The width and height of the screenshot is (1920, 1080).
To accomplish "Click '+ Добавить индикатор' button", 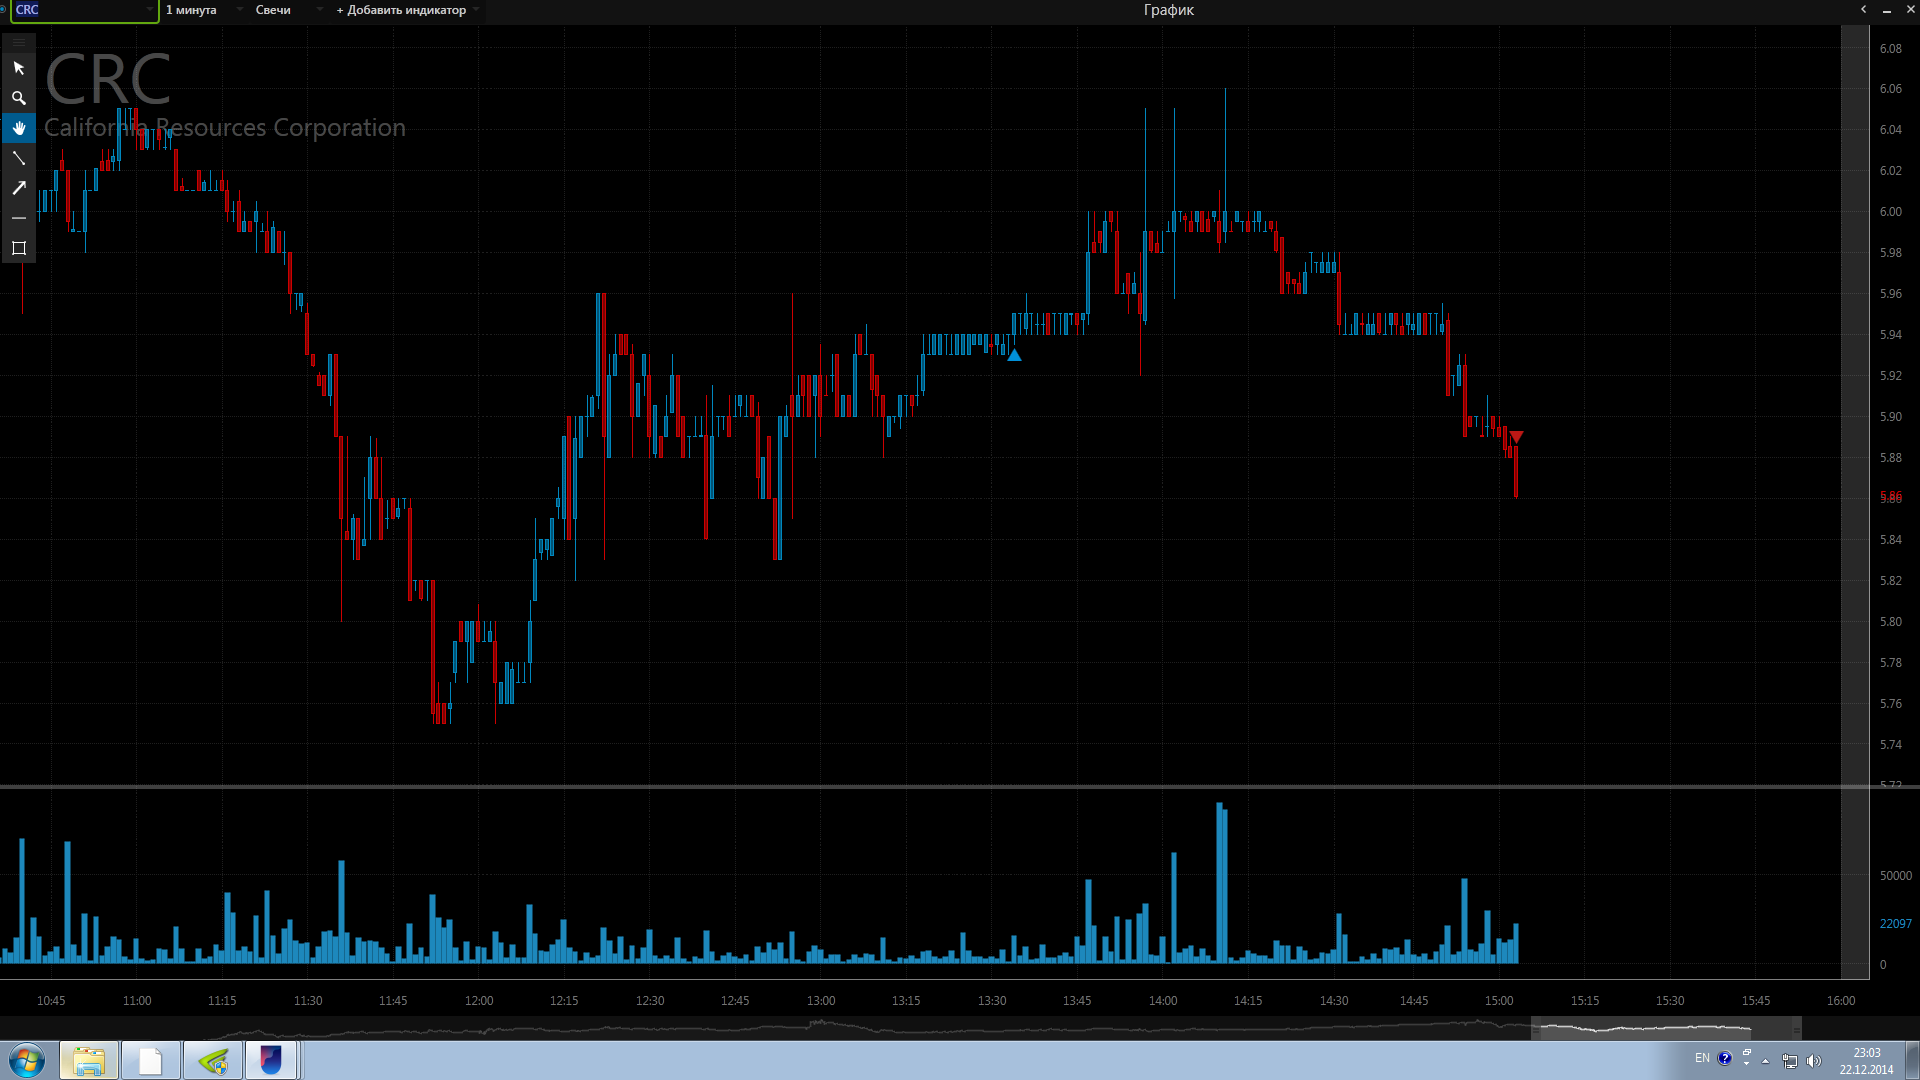I will [401, 10].
